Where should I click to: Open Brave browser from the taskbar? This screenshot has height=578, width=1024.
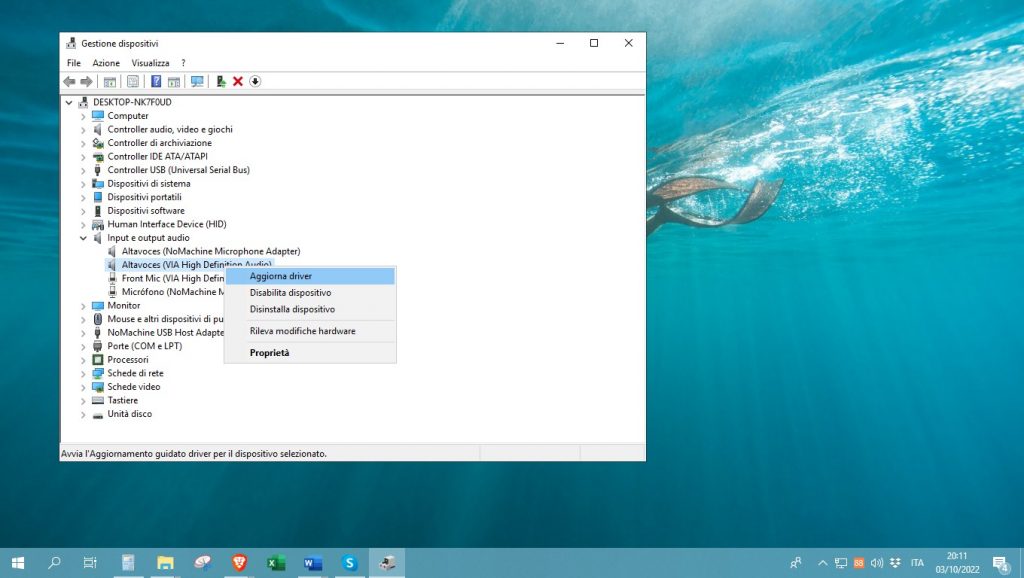click(238, 563)
